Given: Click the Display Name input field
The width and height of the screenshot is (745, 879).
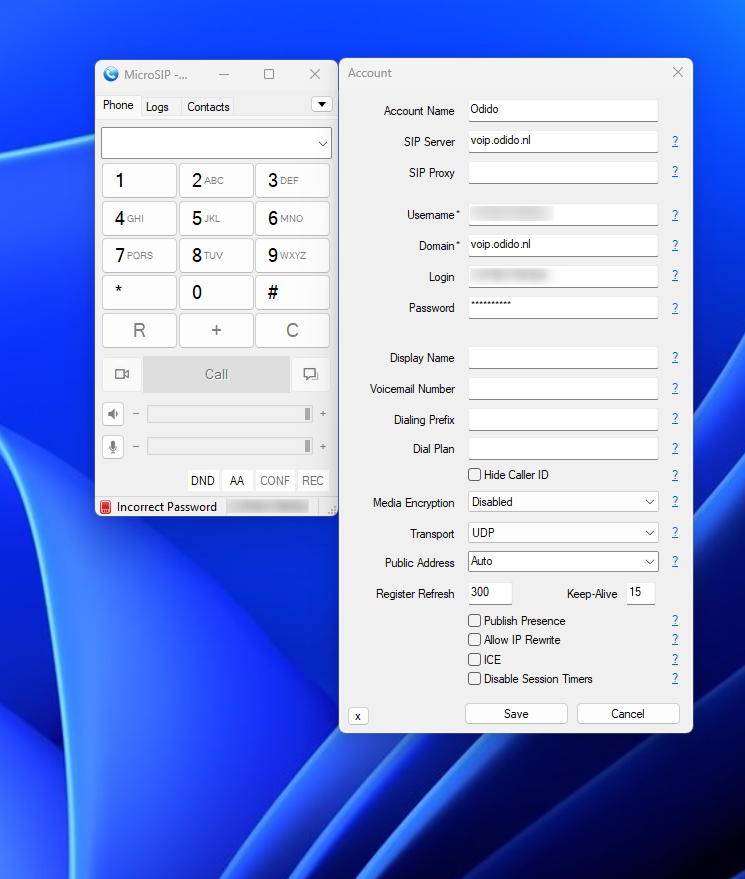Looking at the screenshot, I should click(x=563, y=357).
